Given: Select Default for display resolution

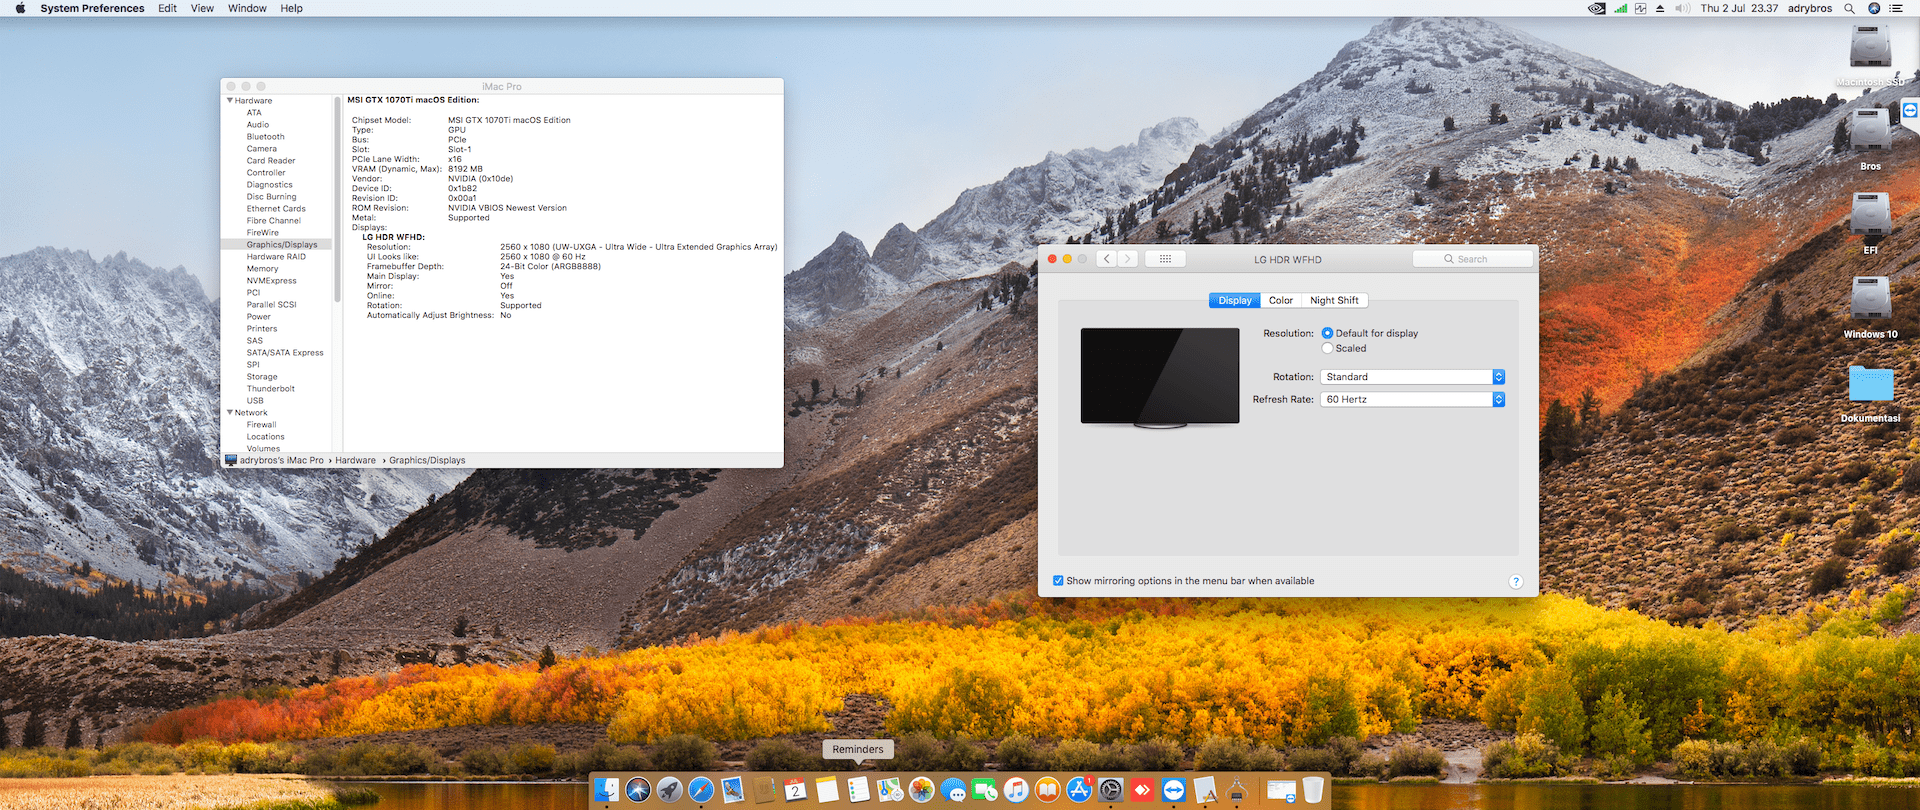Looking at the screenshot, I should (1328, 333).
